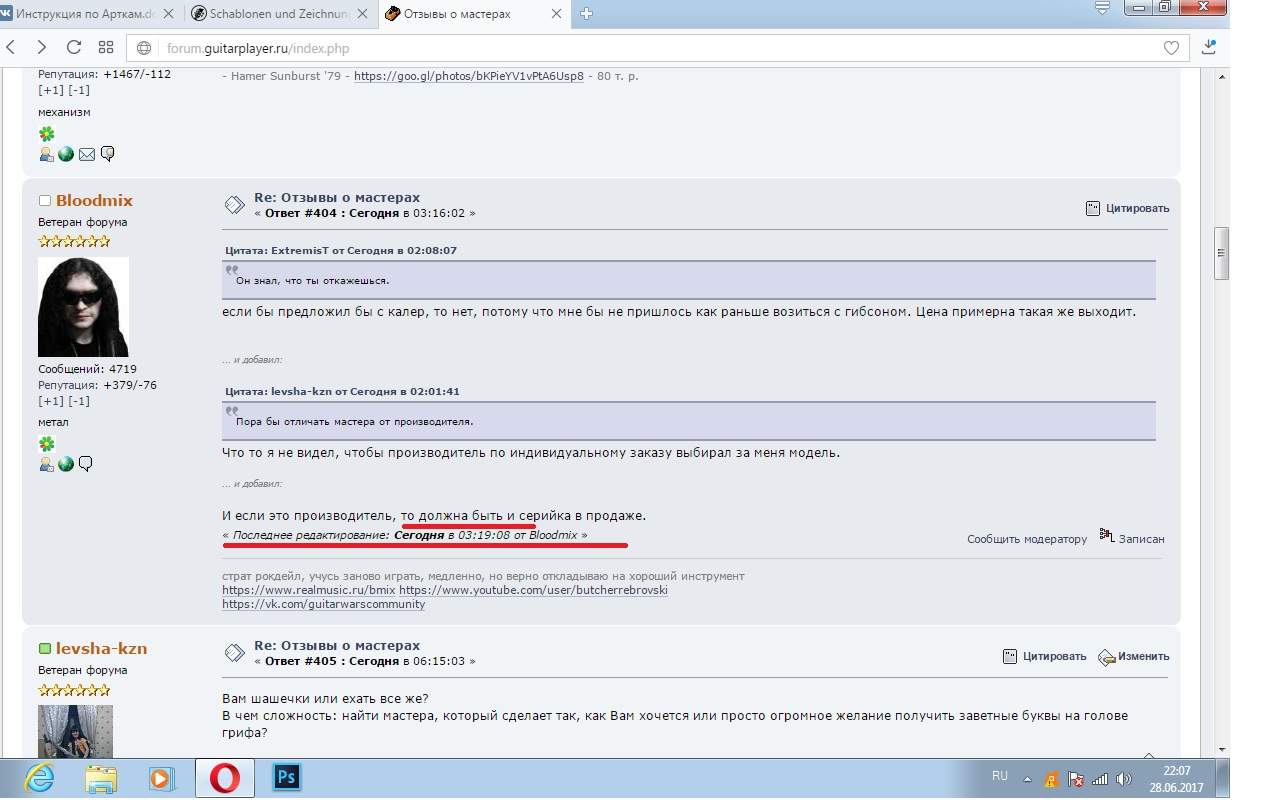Open the YouTube butcherrebrovski signature link
1280x800 pixels.
coord(533,590)
